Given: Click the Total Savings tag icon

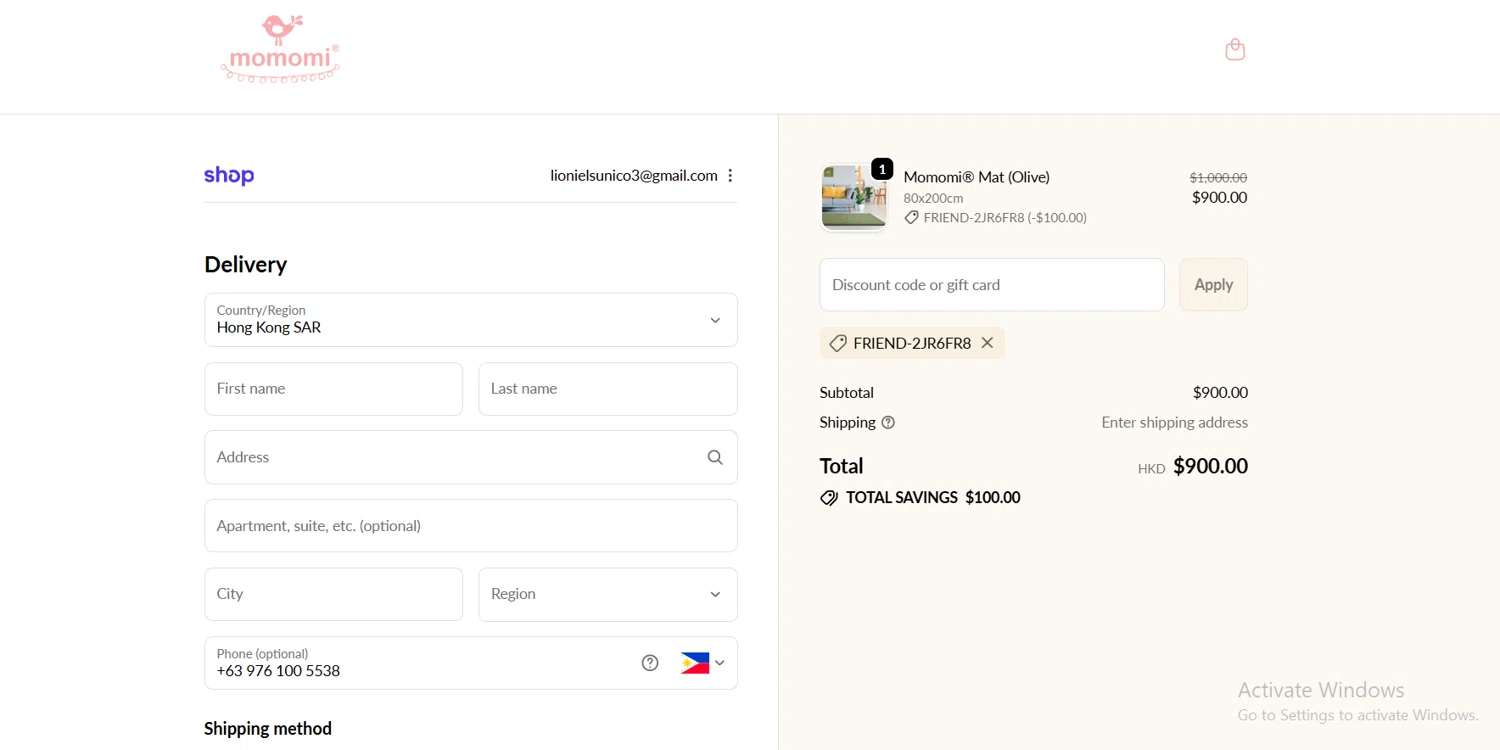Looking at the screenshot, I should coord(829,497).
